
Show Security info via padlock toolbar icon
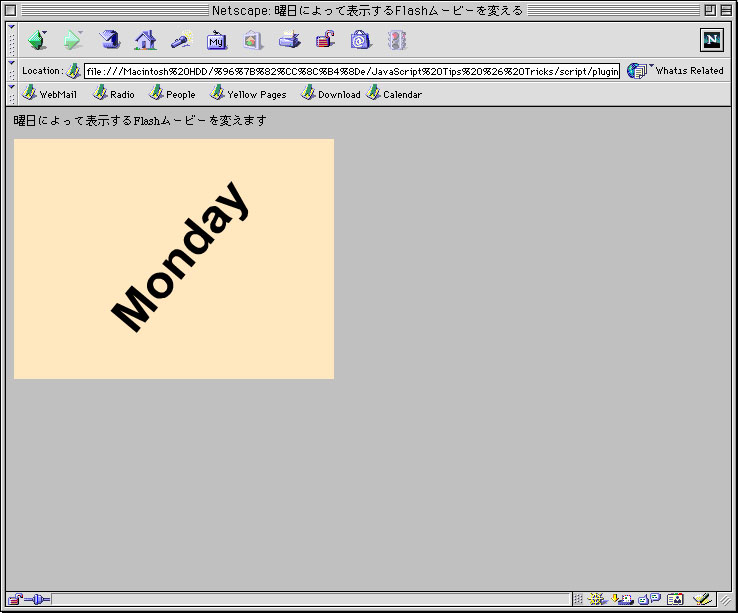pyautogui.click(x=325, y=40)
